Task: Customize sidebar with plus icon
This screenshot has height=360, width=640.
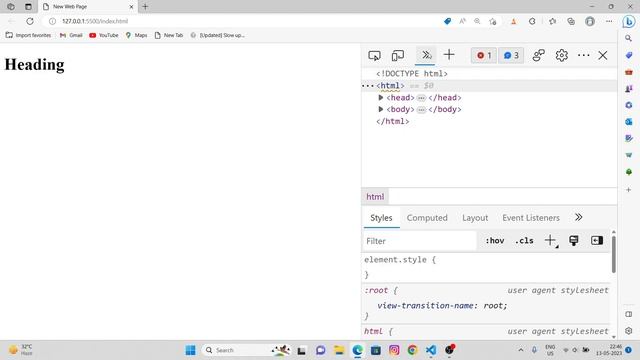Action: [629, 190]
